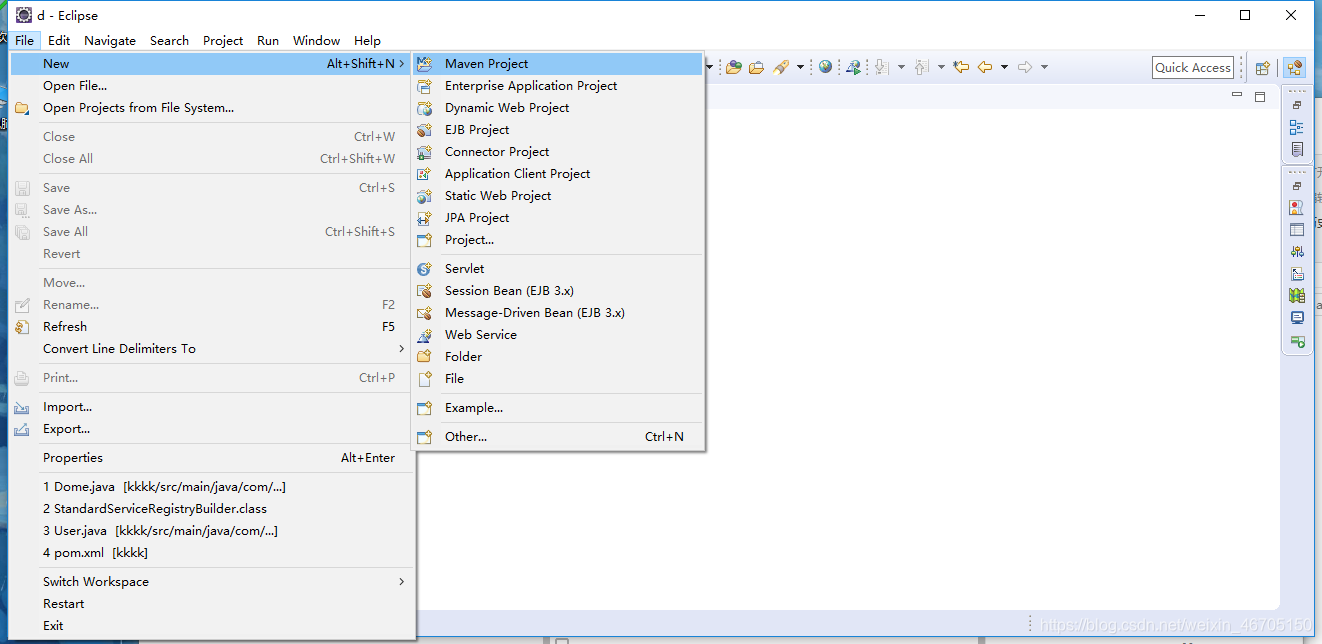This screenshot has width=1322, height=644.
Task: Restore the upper right trim view stack
Action: point(1297,105)
